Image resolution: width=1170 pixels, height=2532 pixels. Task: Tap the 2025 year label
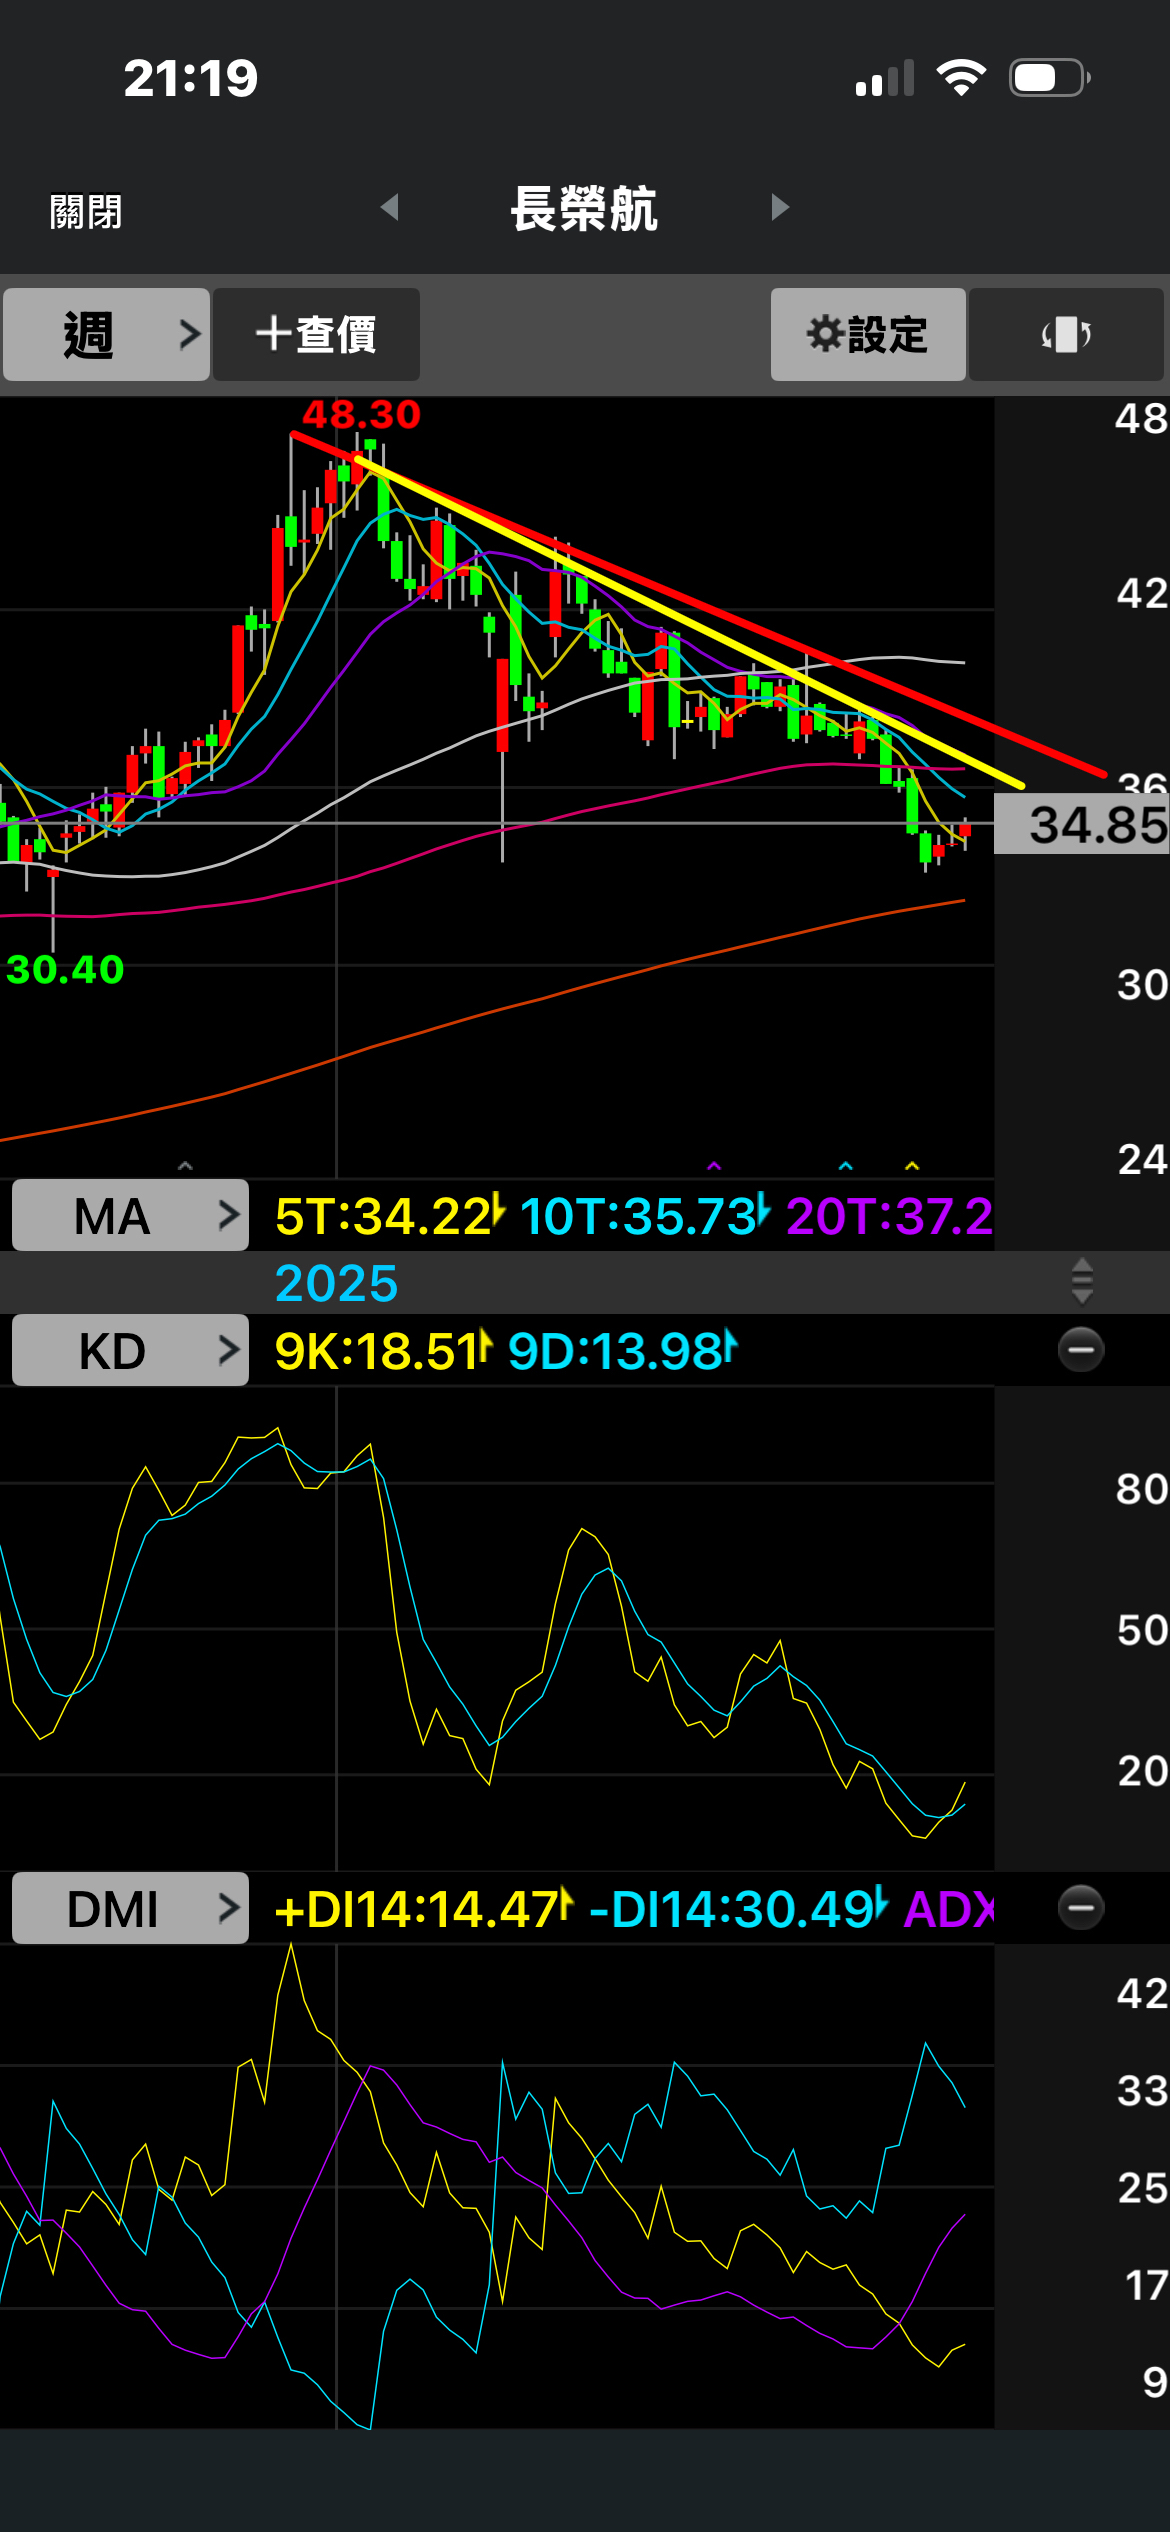click(336, 1282)
